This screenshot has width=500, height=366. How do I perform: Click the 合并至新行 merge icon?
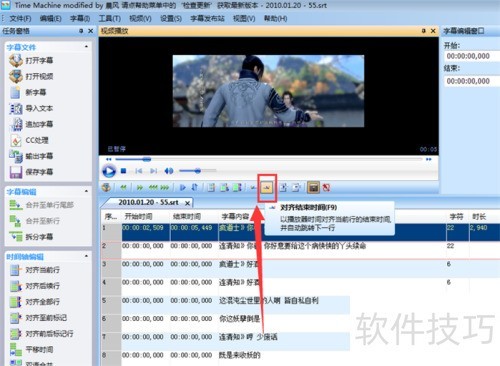(x=16, y=221)
